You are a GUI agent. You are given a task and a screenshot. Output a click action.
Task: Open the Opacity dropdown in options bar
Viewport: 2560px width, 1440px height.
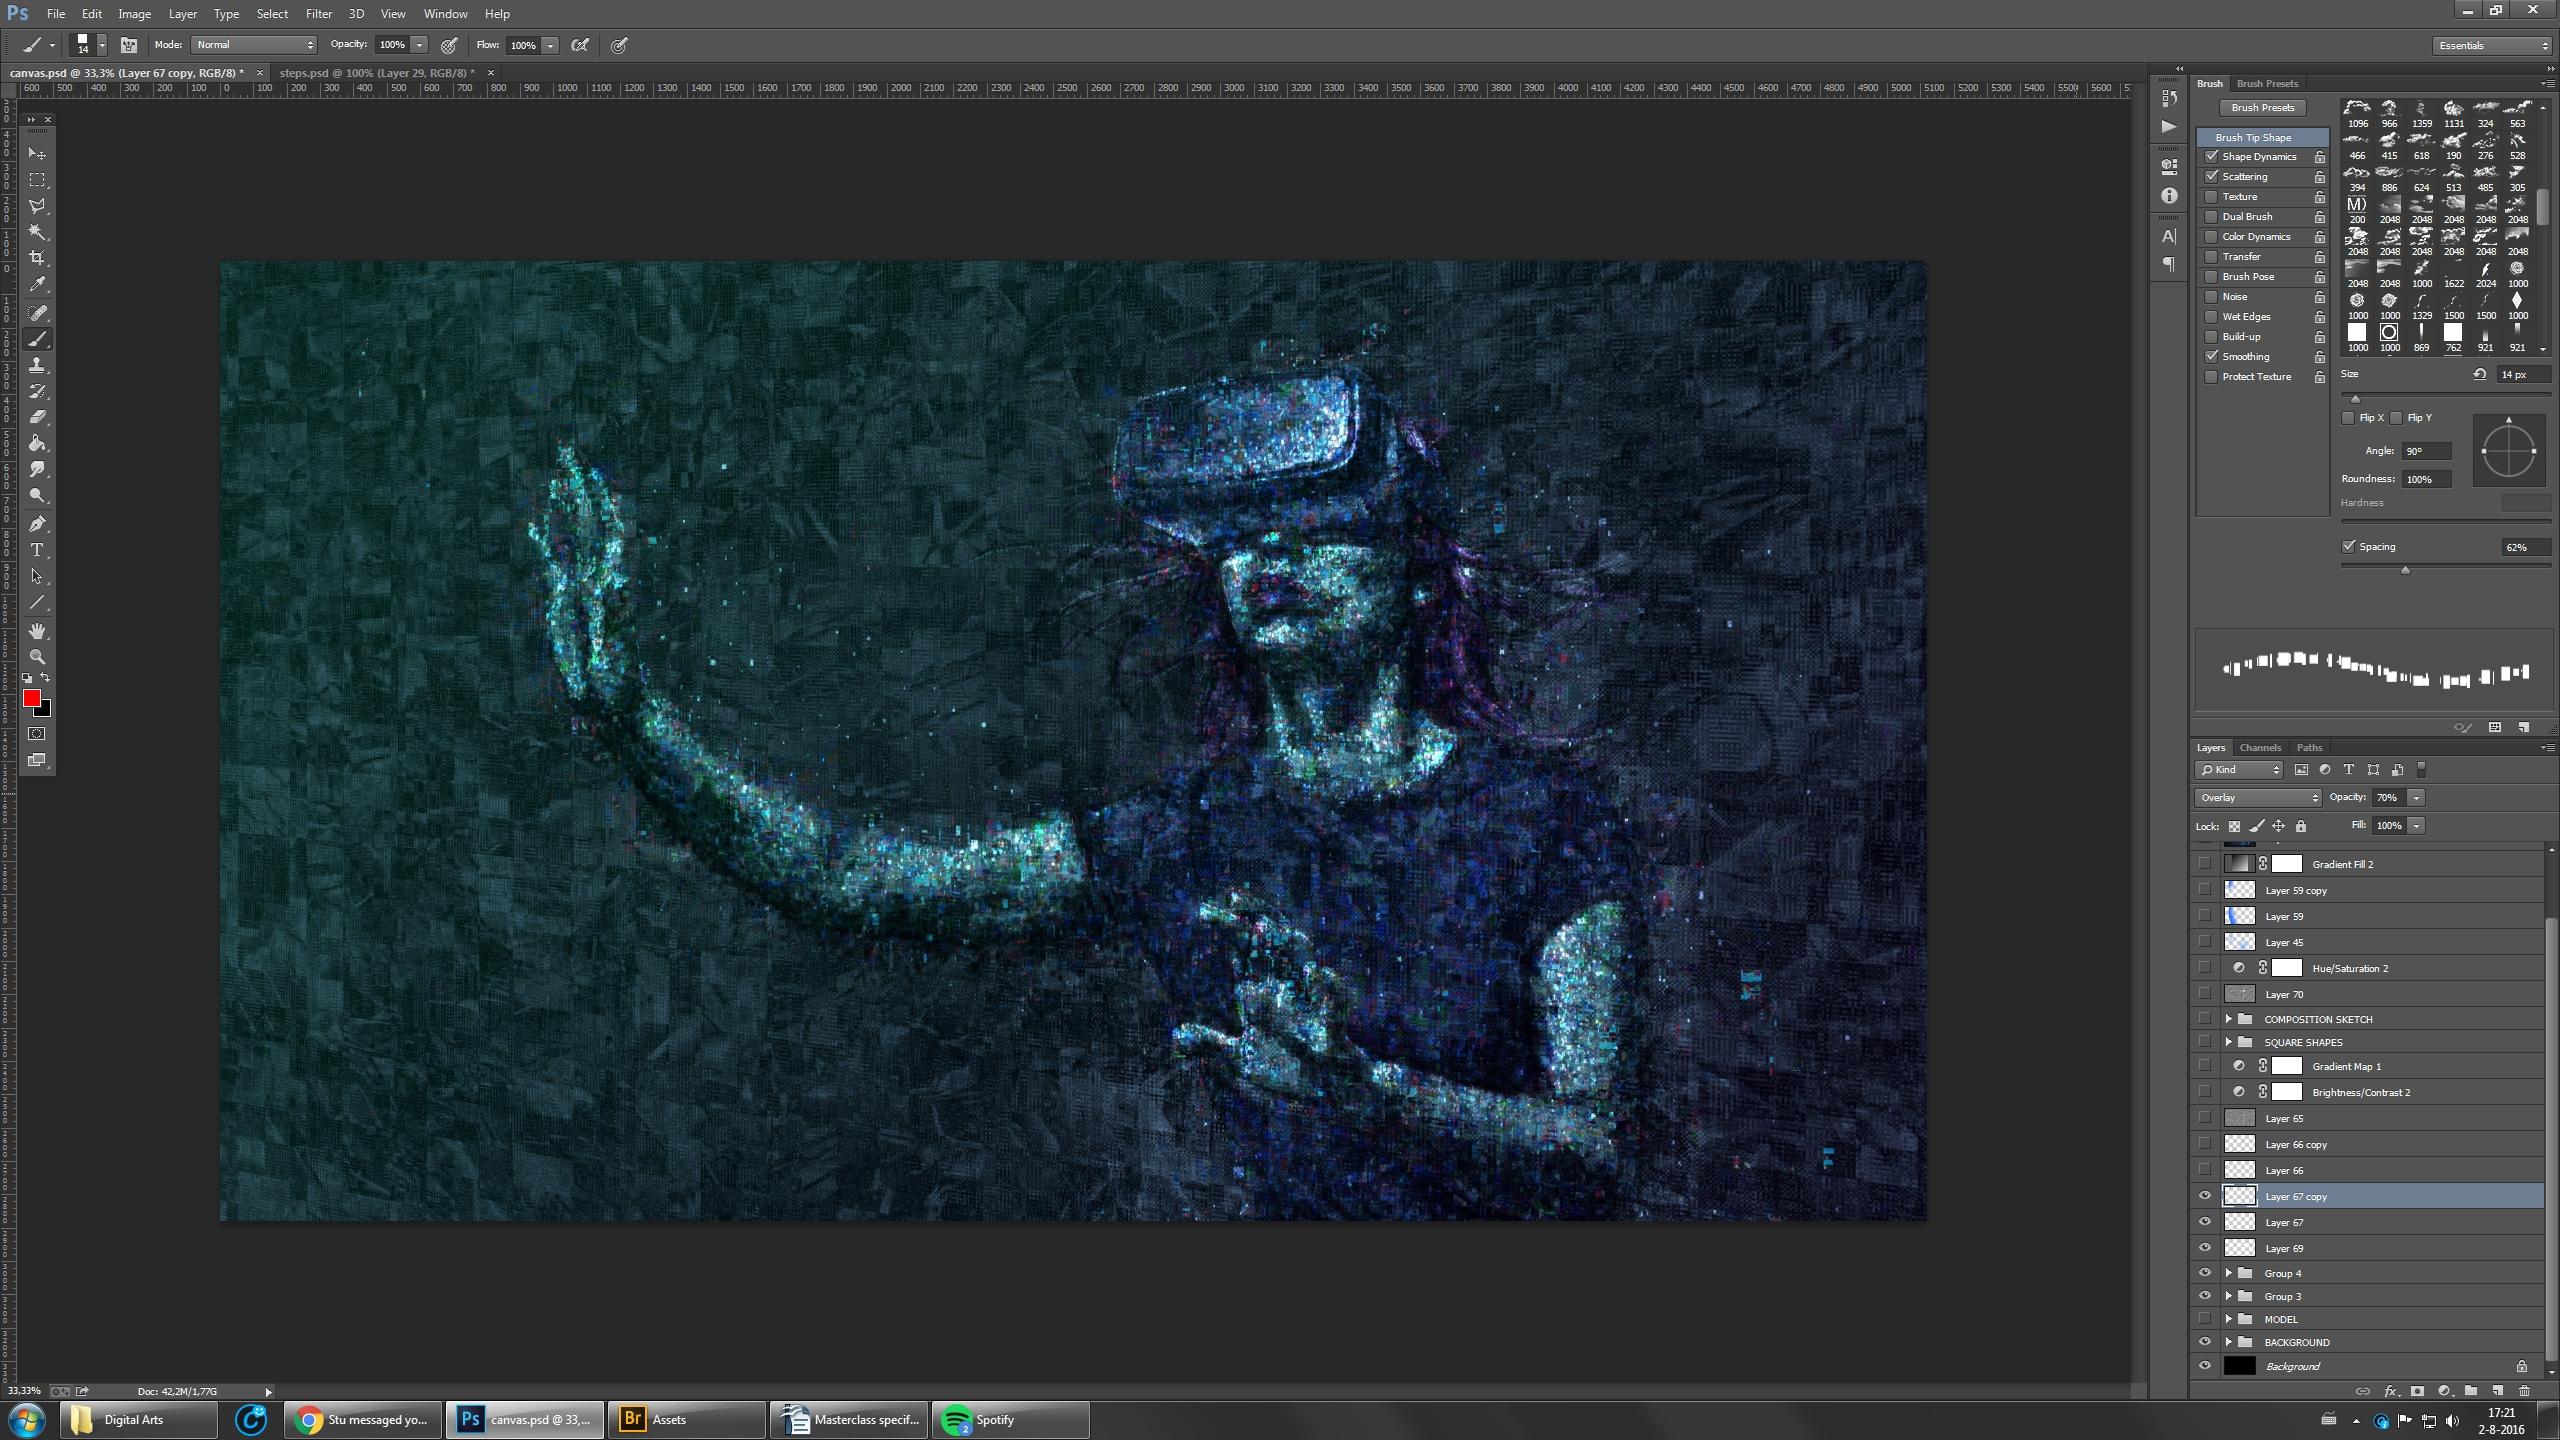[x=420, y=45]
